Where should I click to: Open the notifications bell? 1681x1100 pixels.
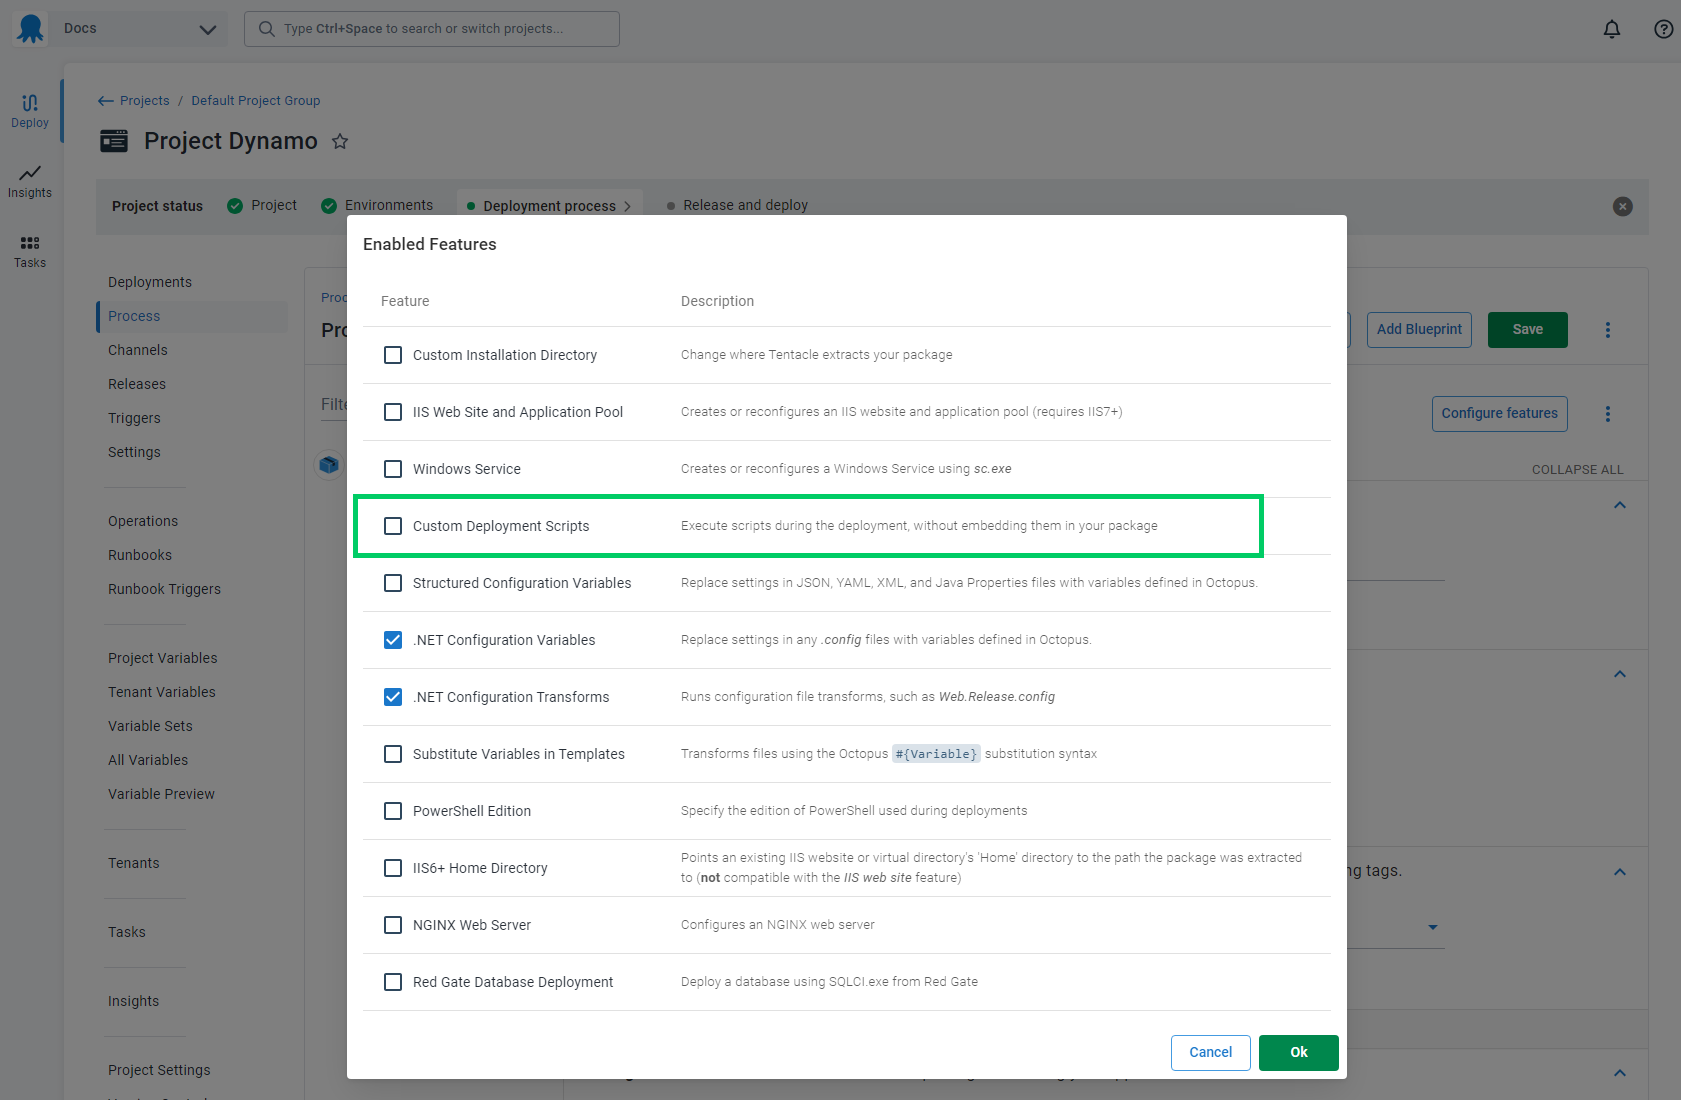(1612, 29)
